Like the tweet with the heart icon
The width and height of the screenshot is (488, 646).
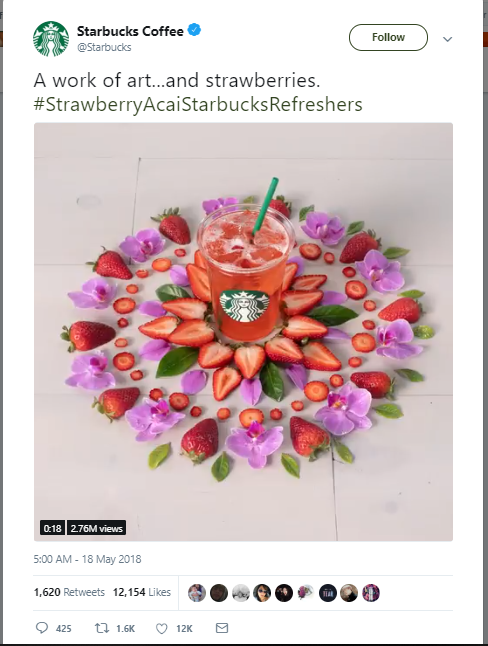[x=162, y=628]
